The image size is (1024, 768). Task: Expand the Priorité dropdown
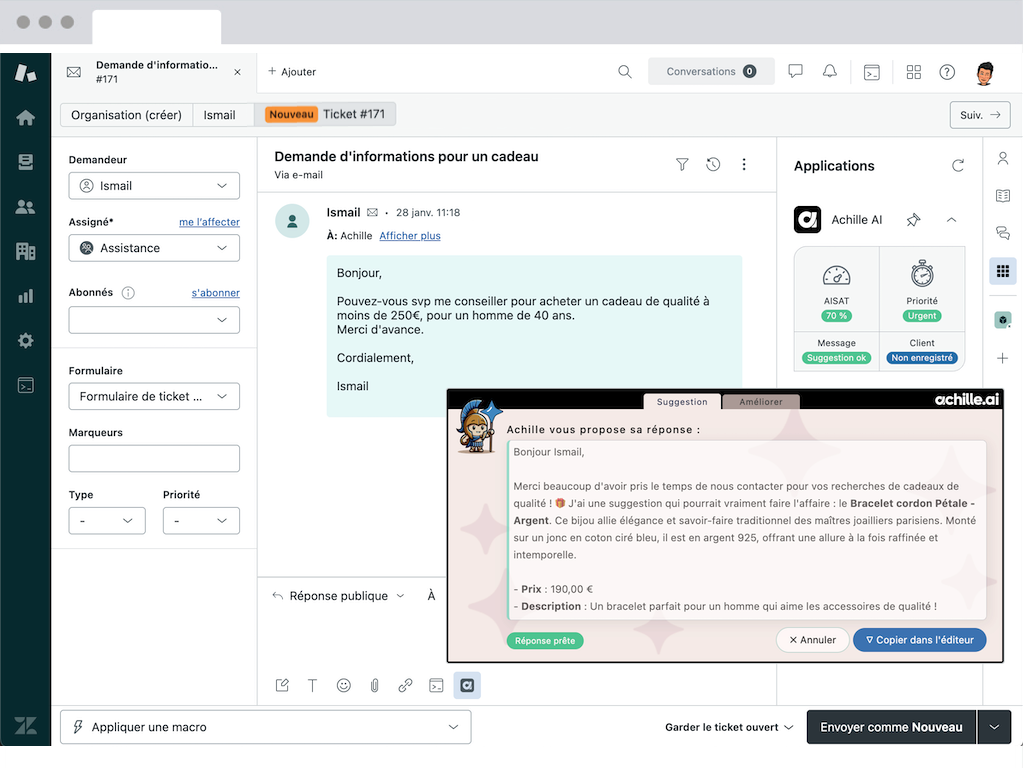[x=201, y=521]
